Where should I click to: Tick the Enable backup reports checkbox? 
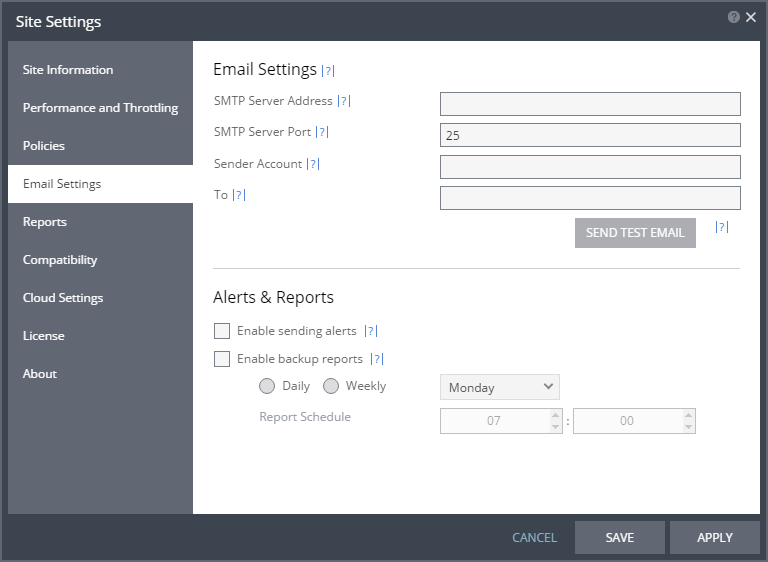(222, 359)
